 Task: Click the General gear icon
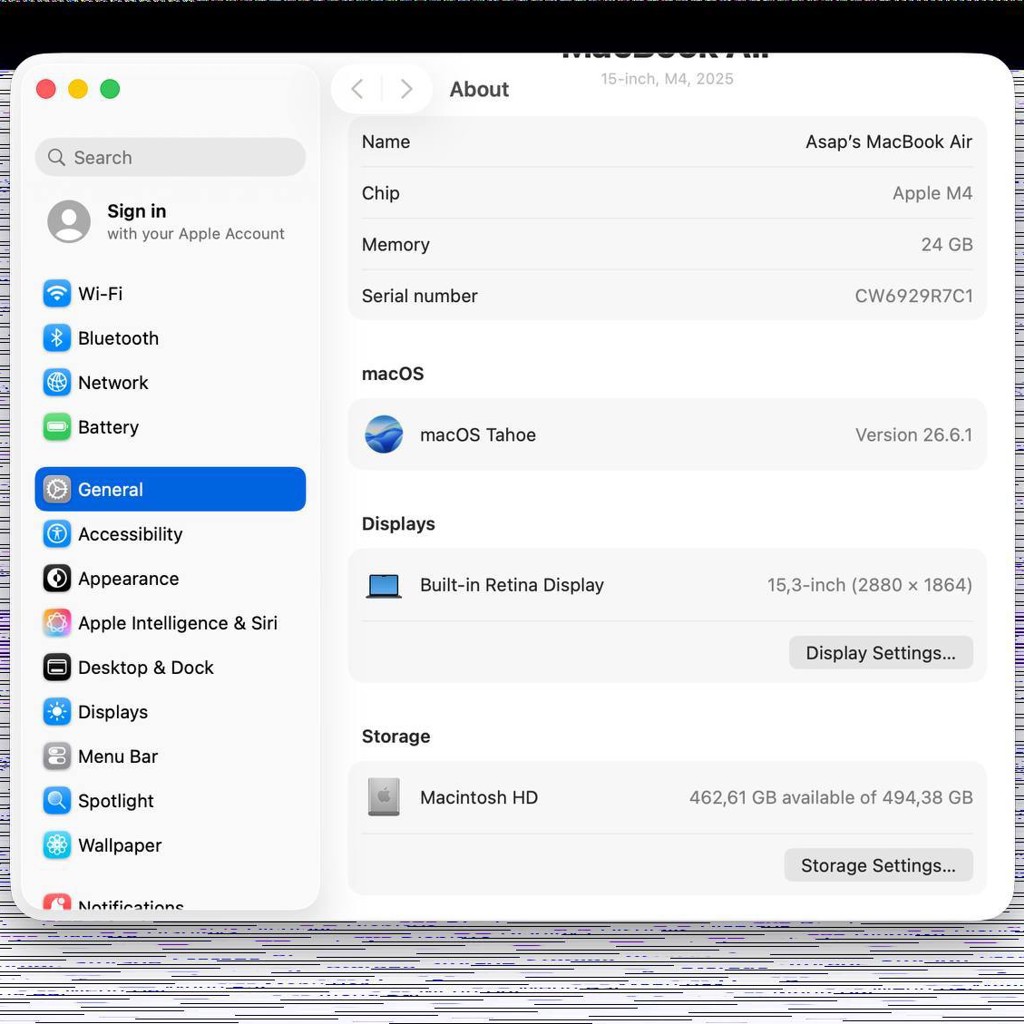point(57,489)
